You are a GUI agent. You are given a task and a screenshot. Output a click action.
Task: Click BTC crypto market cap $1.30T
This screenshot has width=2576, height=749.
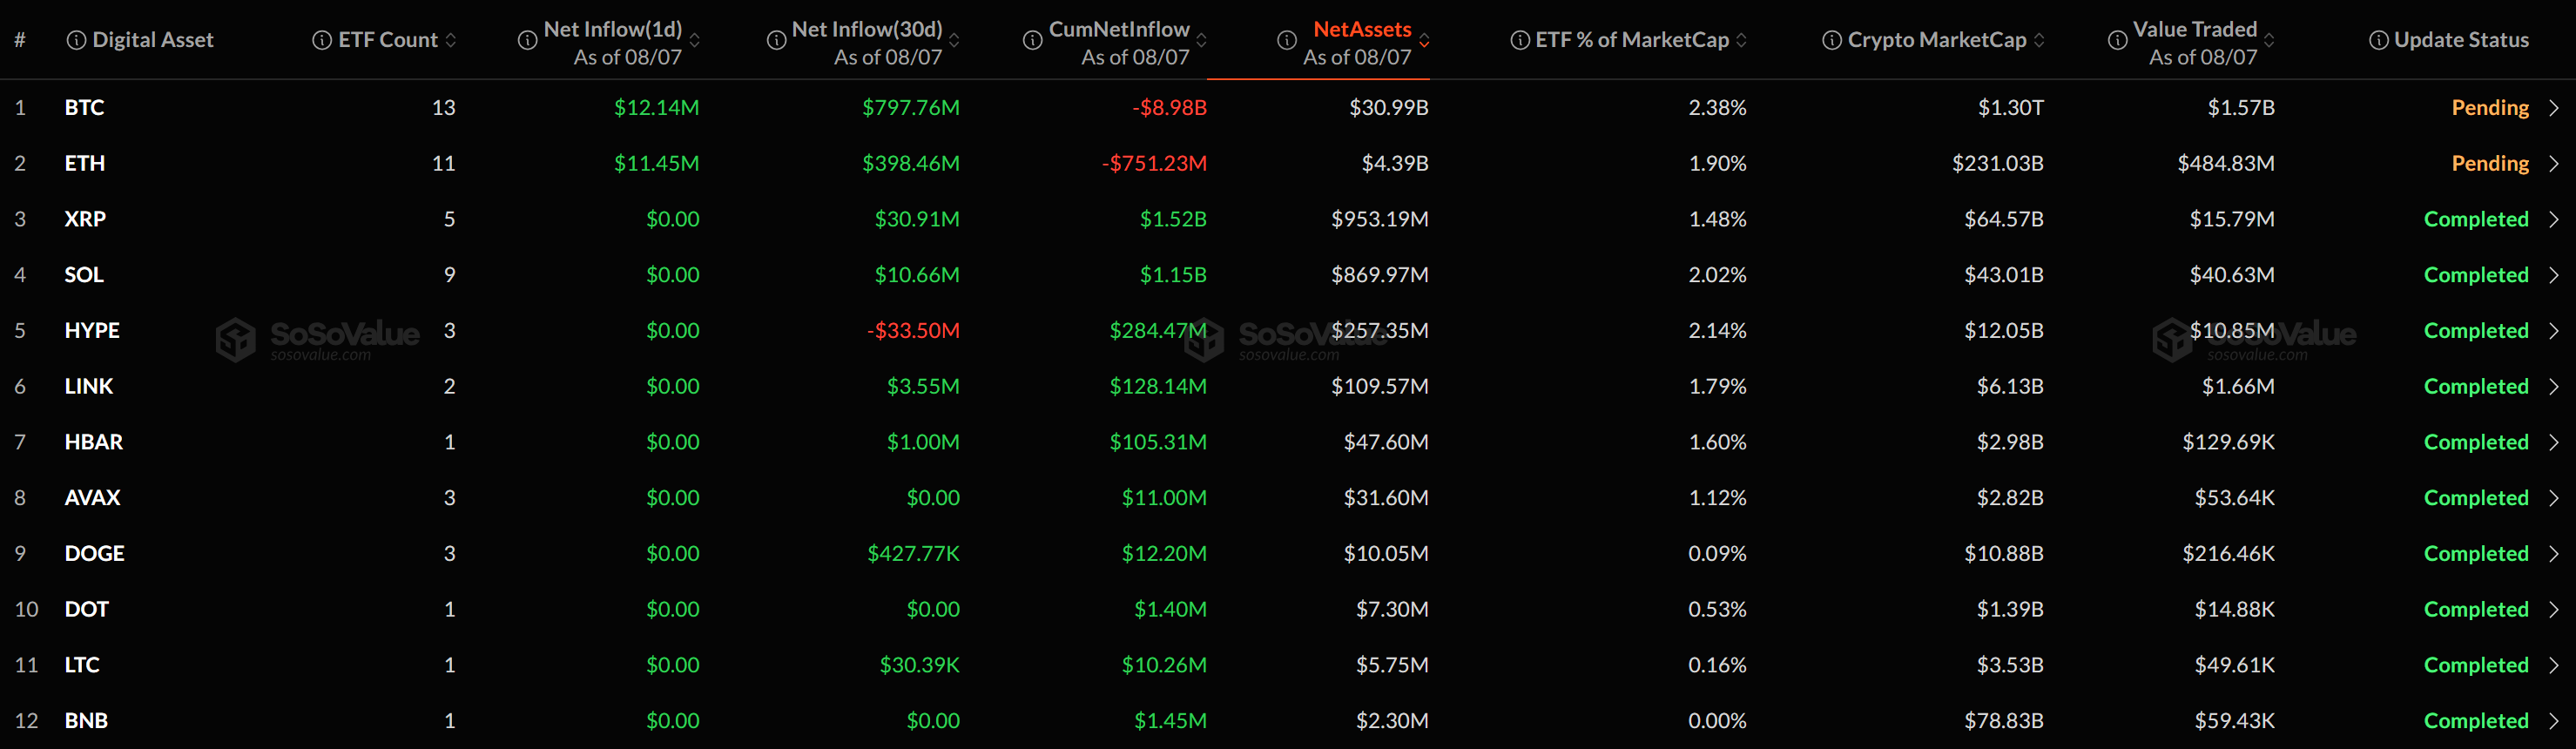(x=2011, y=108)
